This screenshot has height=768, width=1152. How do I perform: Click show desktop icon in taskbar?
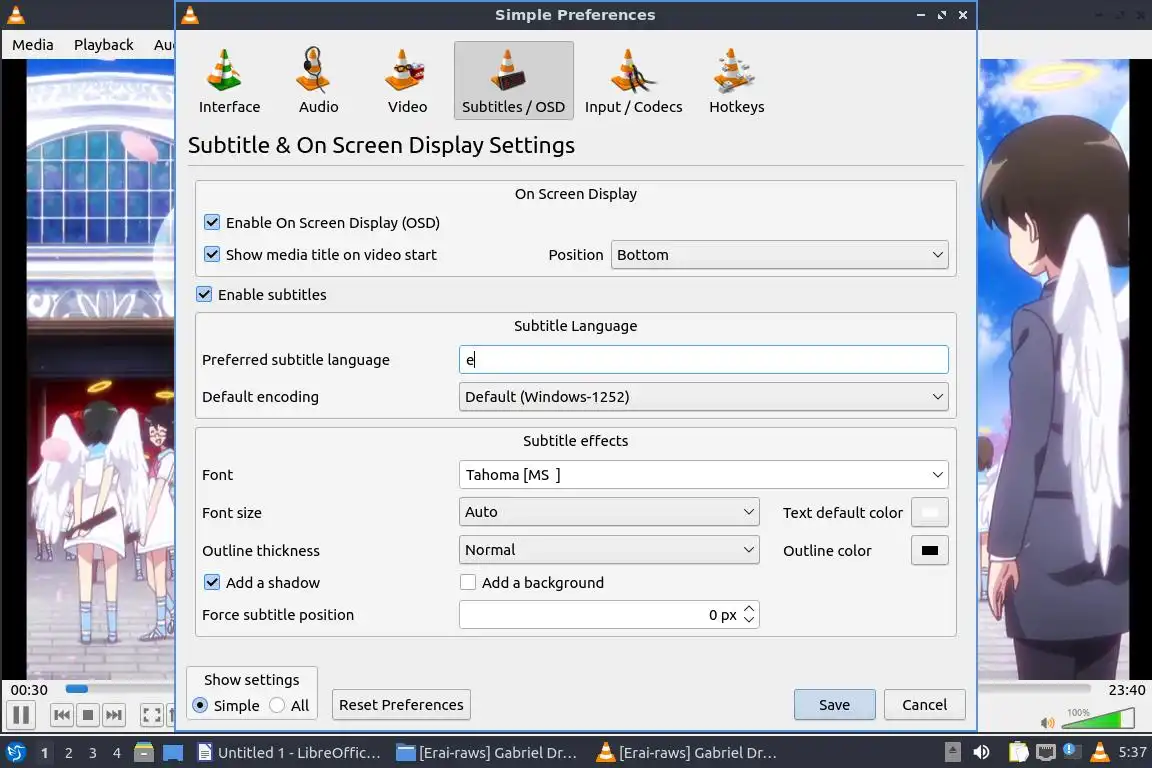(x=173, y=753)
